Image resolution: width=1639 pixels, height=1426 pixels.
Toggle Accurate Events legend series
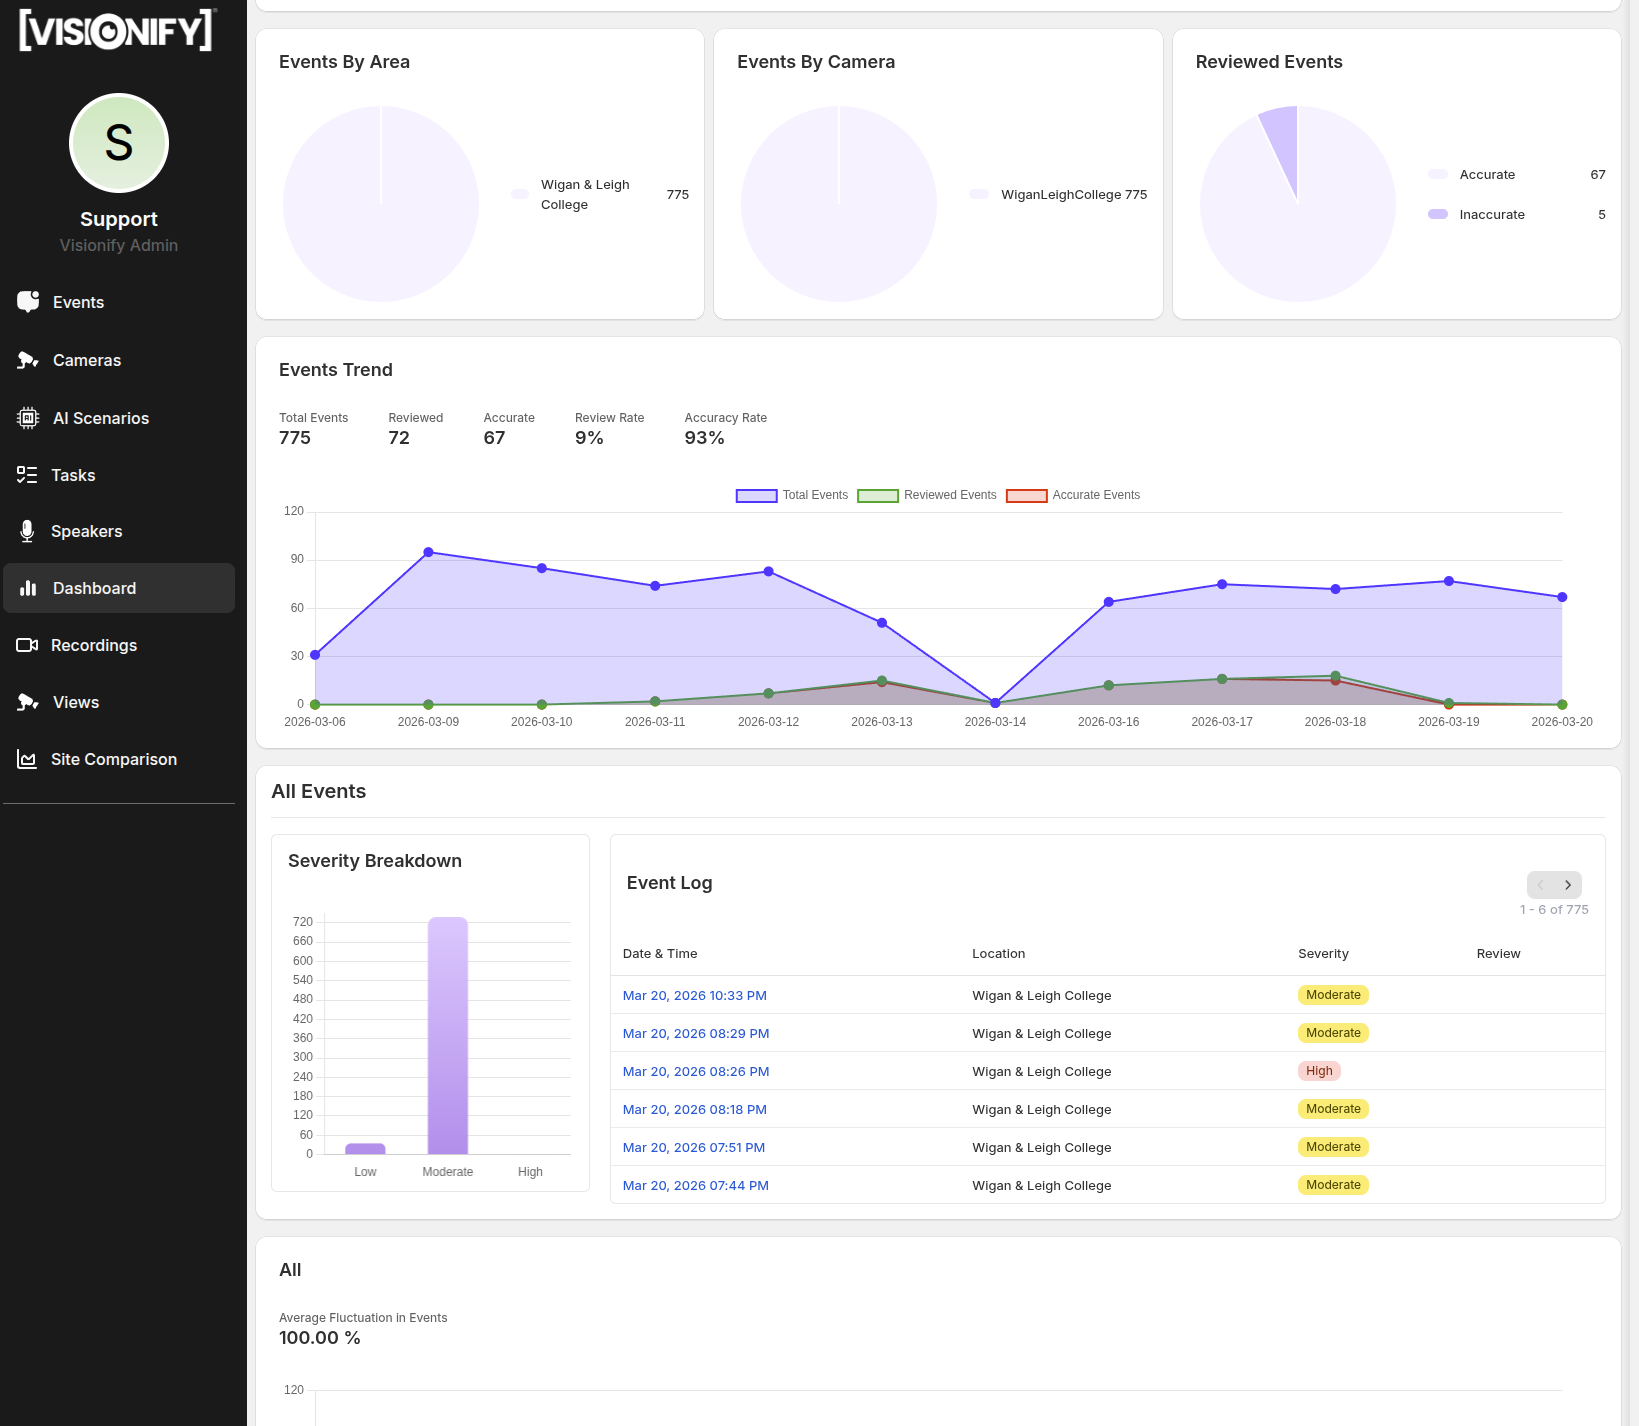[1073, 495]
